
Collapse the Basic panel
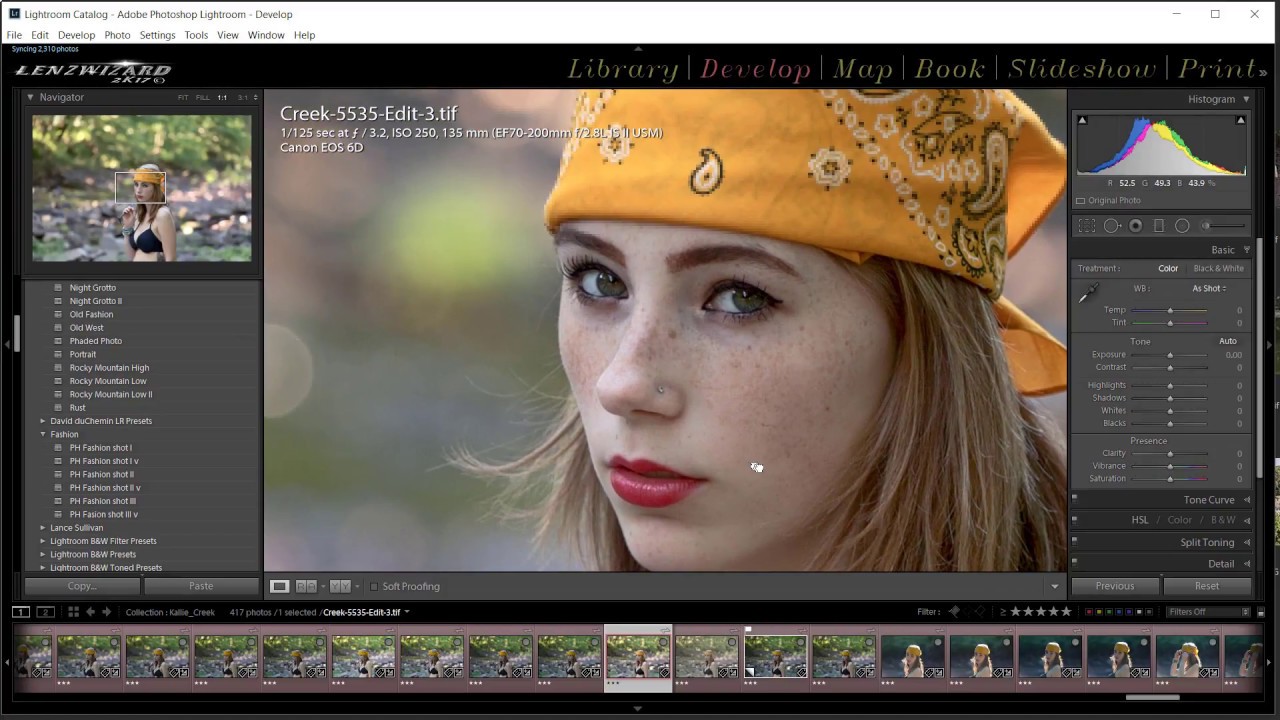tap(1246, 250)
